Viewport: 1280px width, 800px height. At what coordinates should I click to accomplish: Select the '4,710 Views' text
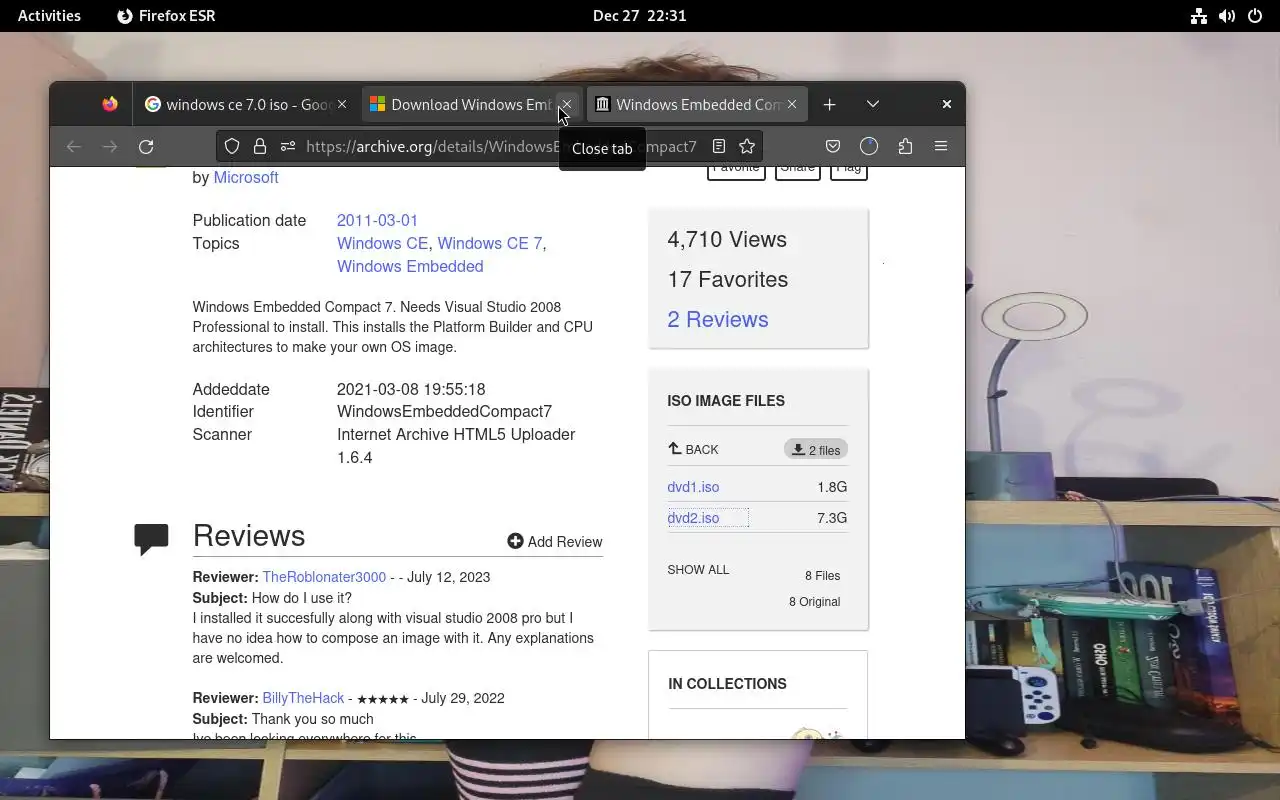pyautogui.click(x=727, y=239)
